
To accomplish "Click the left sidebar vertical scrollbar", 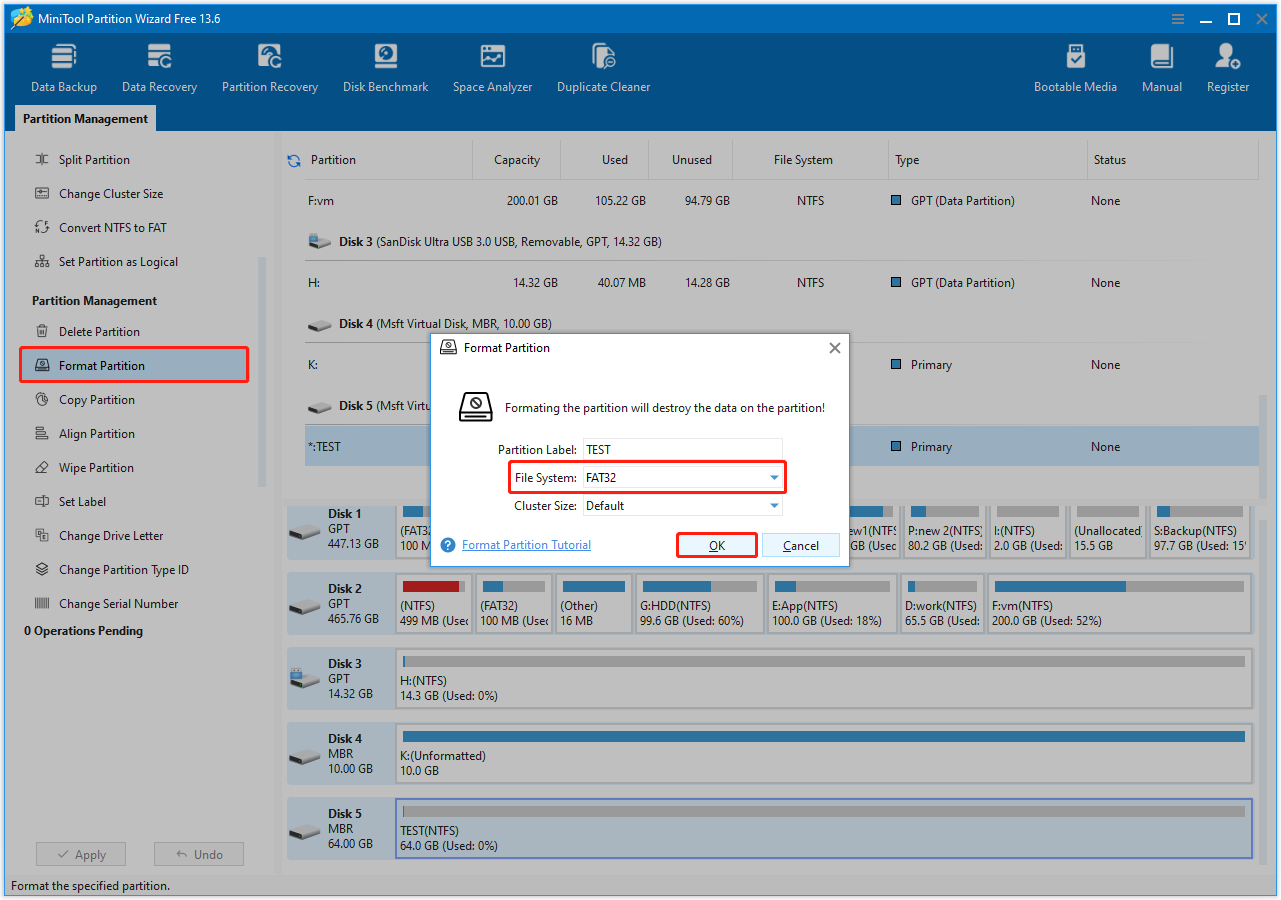I will (x=263, y=370).
